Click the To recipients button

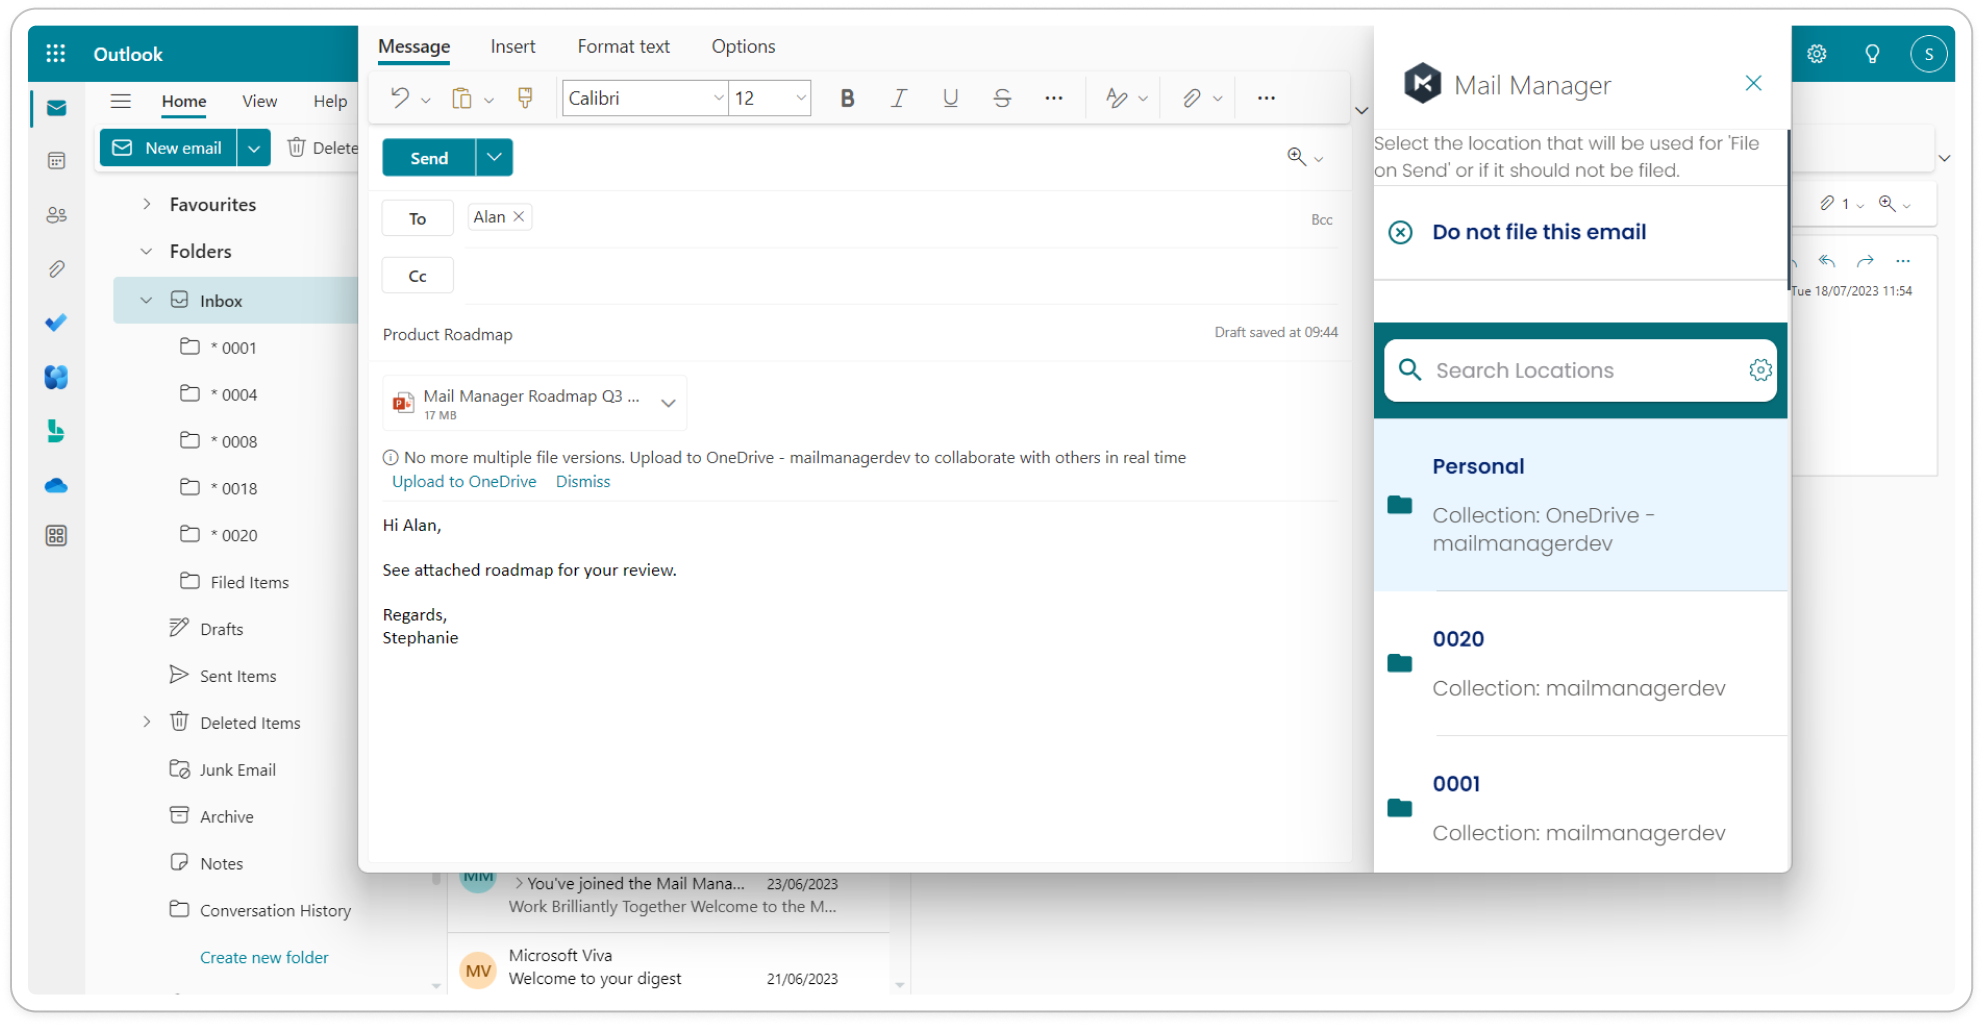click(x=418, y=218)
